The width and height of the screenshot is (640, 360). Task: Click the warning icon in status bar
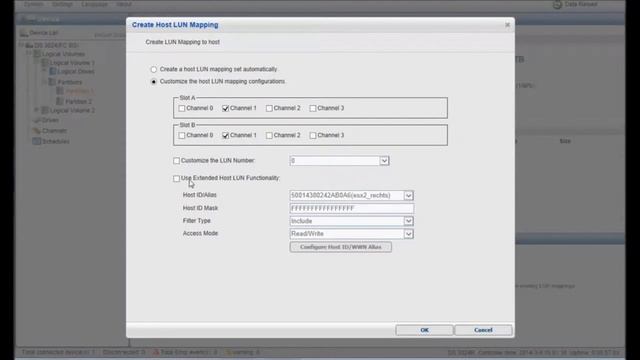[229, 352]
